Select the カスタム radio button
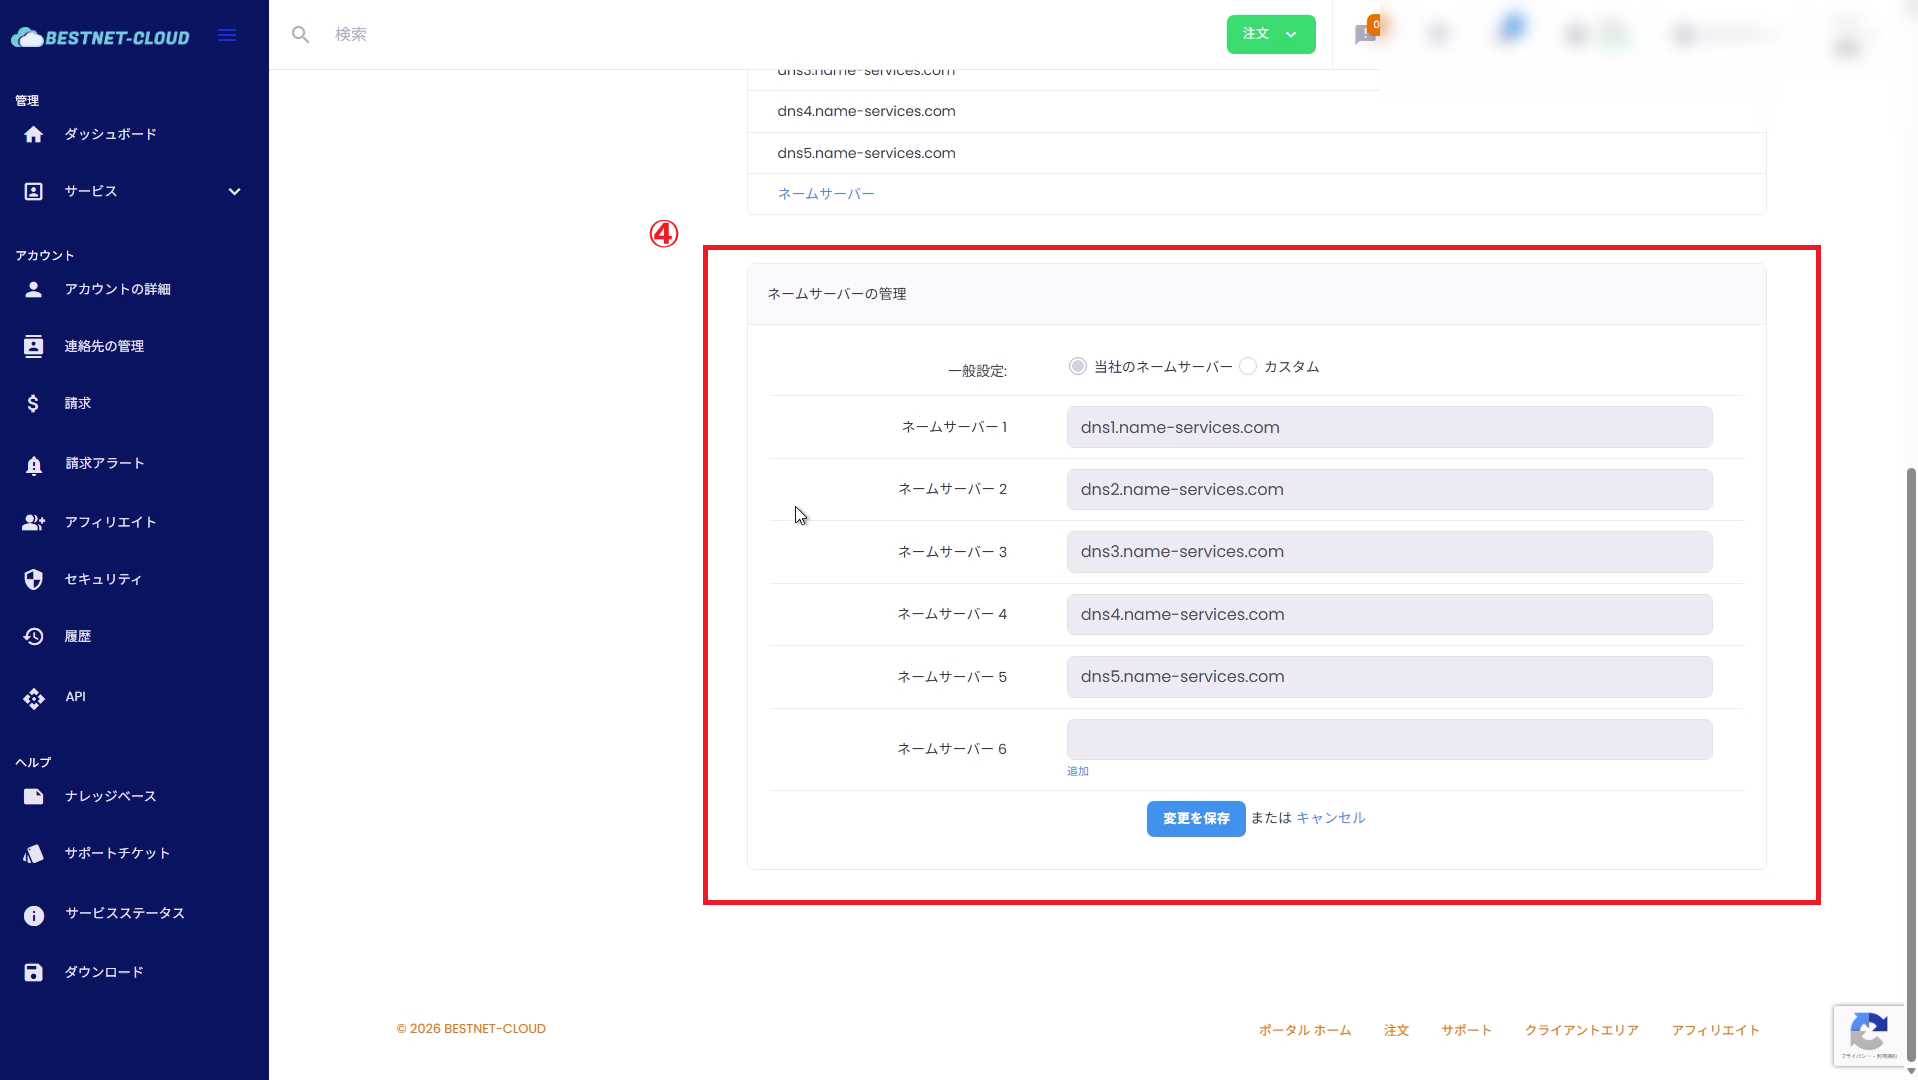This screenshot has width=1918, height=1080. [x=1248, y=366]
